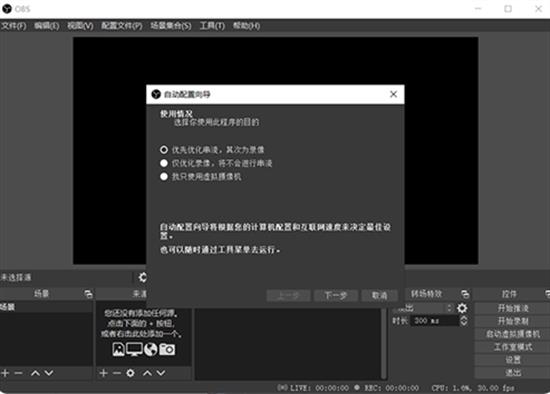Click the browser globe source icon
550x394 pixels.
pos(151,349)
